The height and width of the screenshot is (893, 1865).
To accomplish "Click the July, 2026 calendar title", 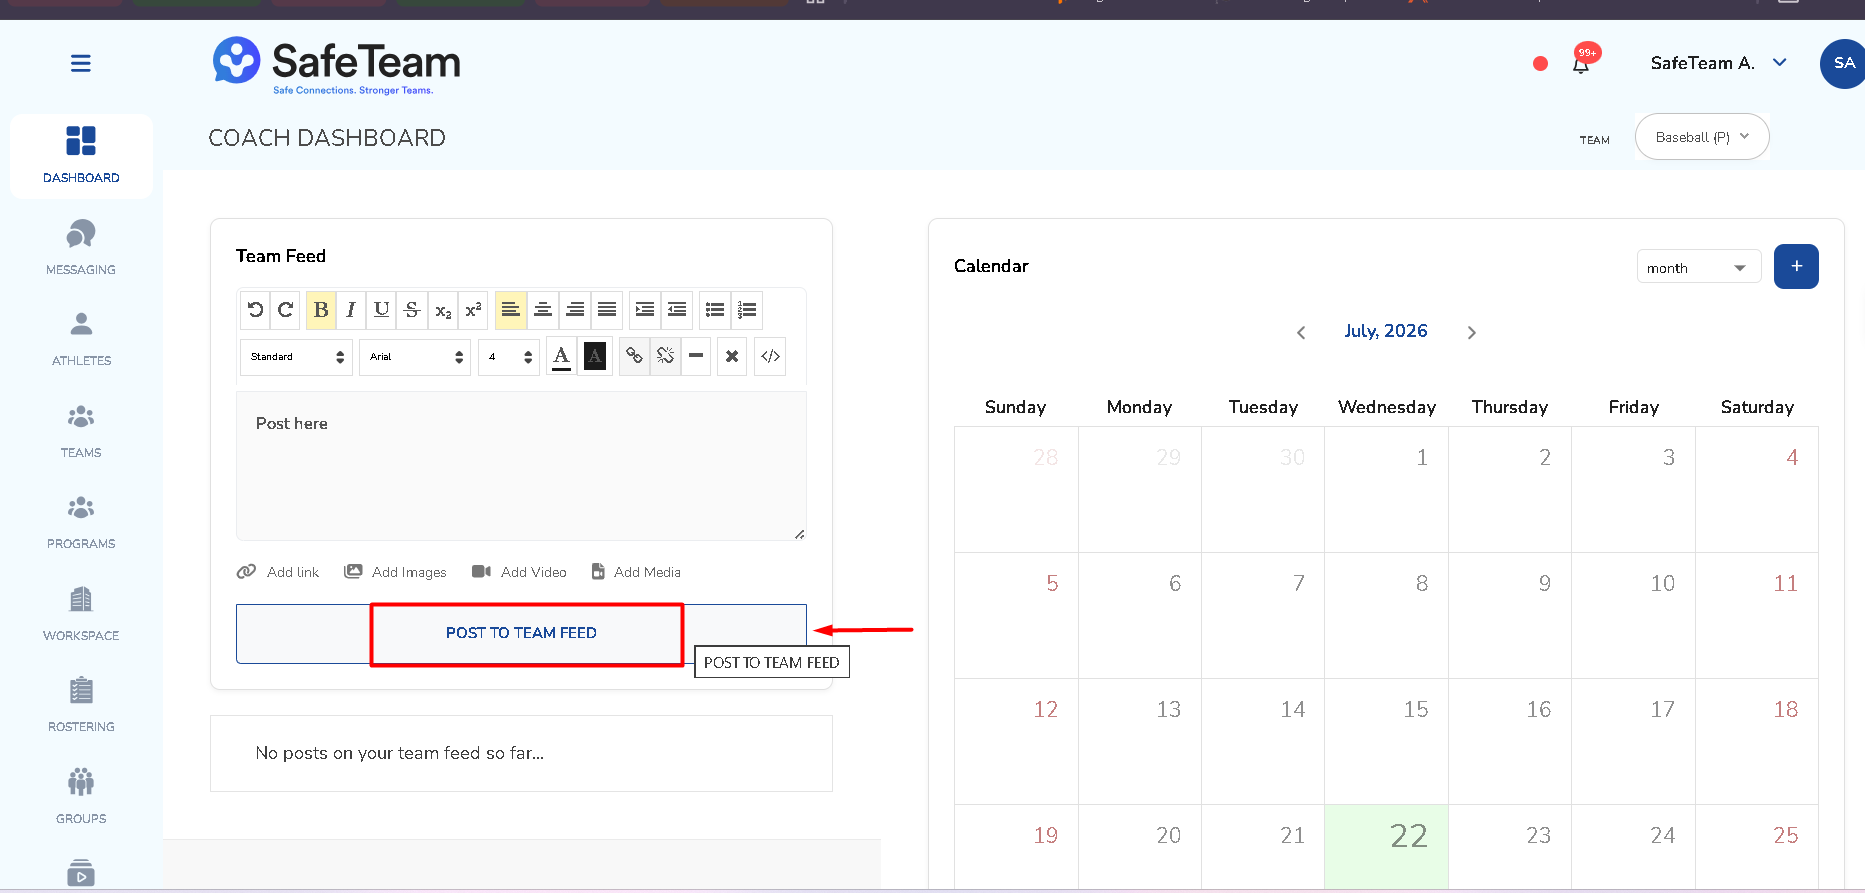I will pos(1385,331).
